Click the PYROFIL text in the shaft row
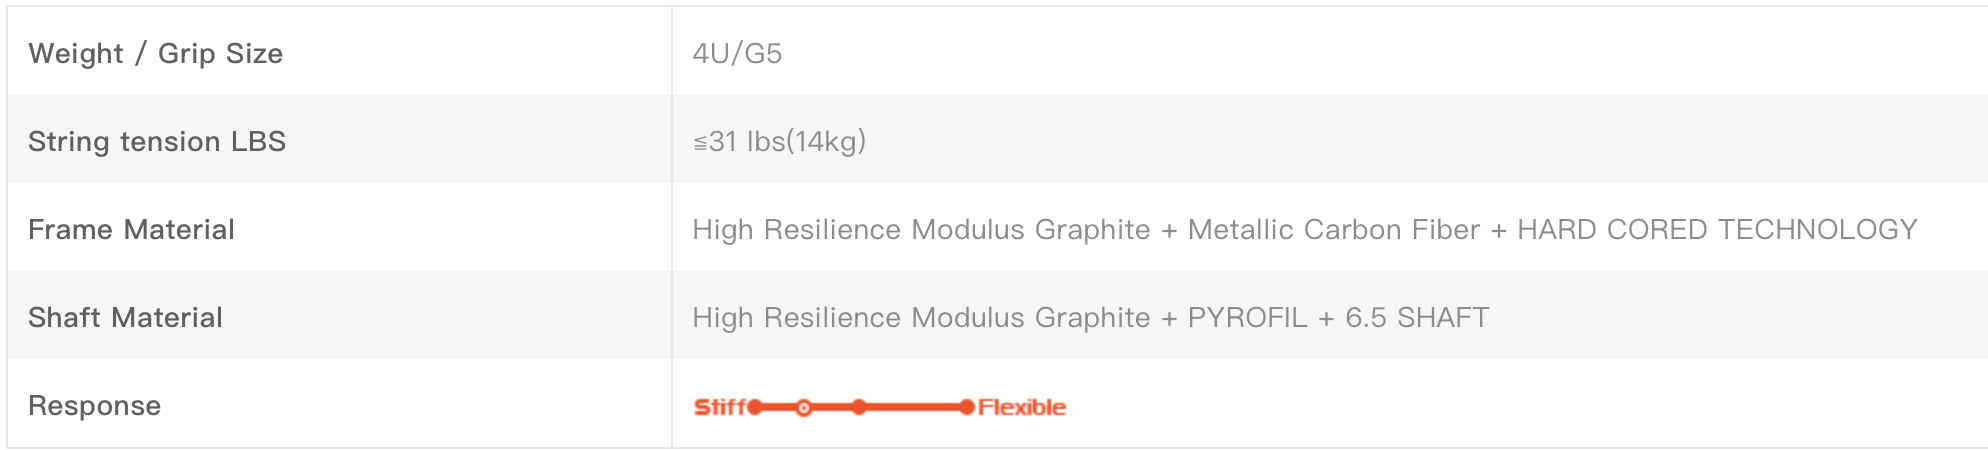The image size is (1988, 450). click(x=1247, y=318)
